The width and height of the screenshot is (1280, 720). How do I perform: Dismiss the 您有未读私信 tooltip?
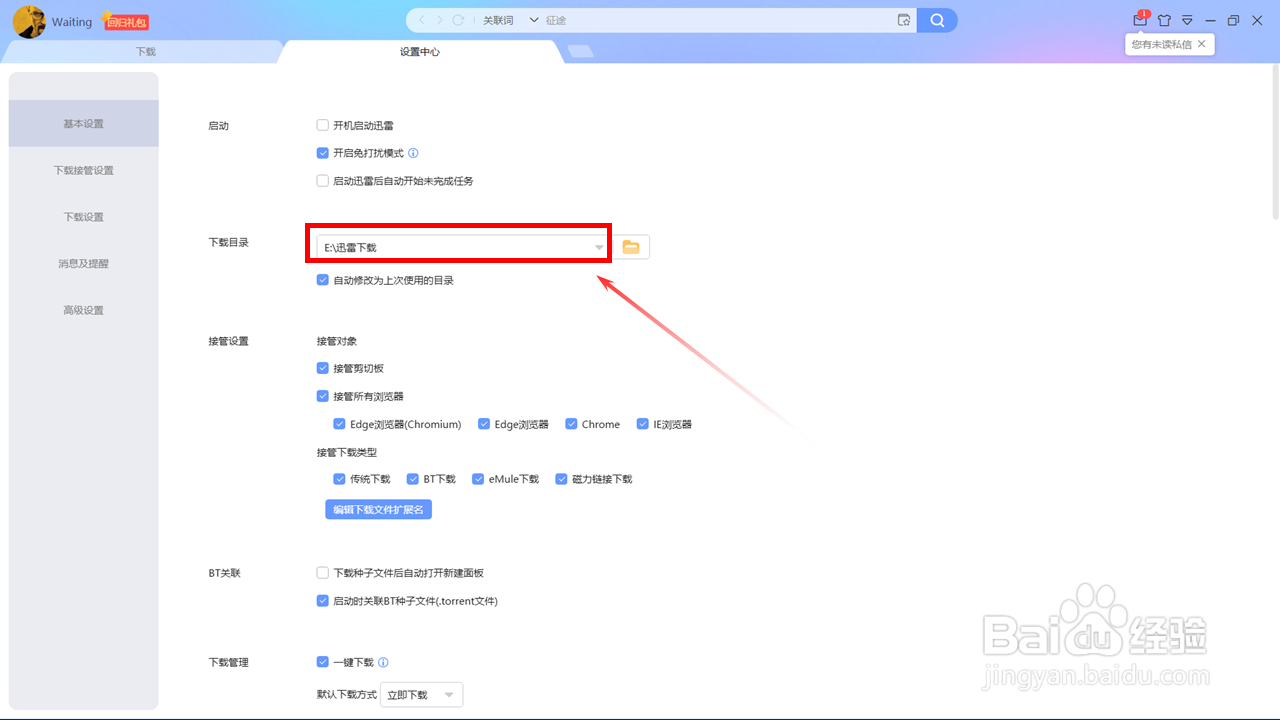tap(1201, 44)
